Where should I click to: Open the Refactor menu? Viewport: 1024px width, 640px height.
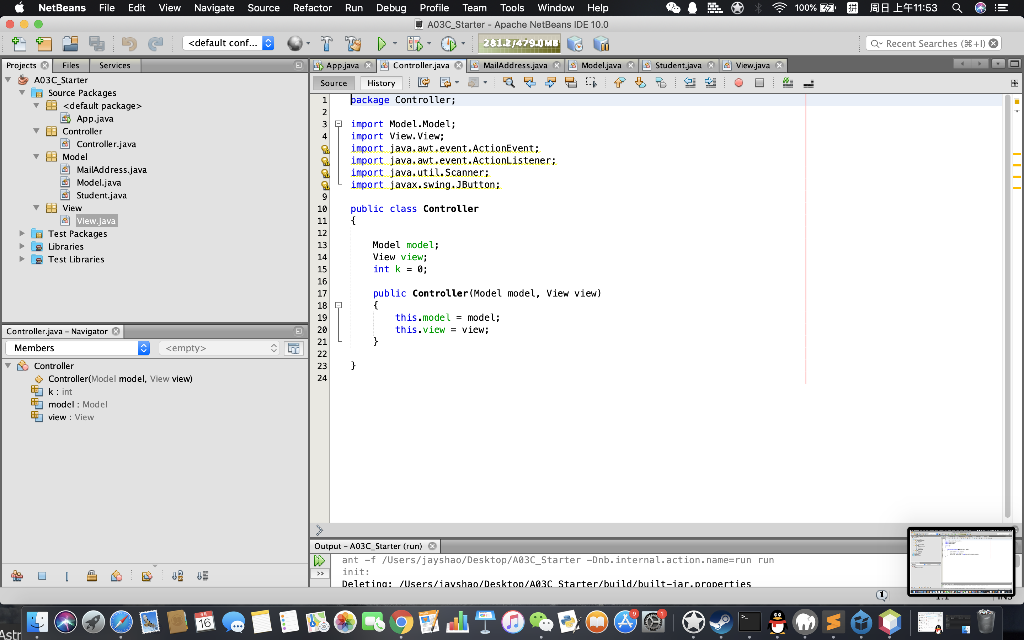tap(312, 7)
